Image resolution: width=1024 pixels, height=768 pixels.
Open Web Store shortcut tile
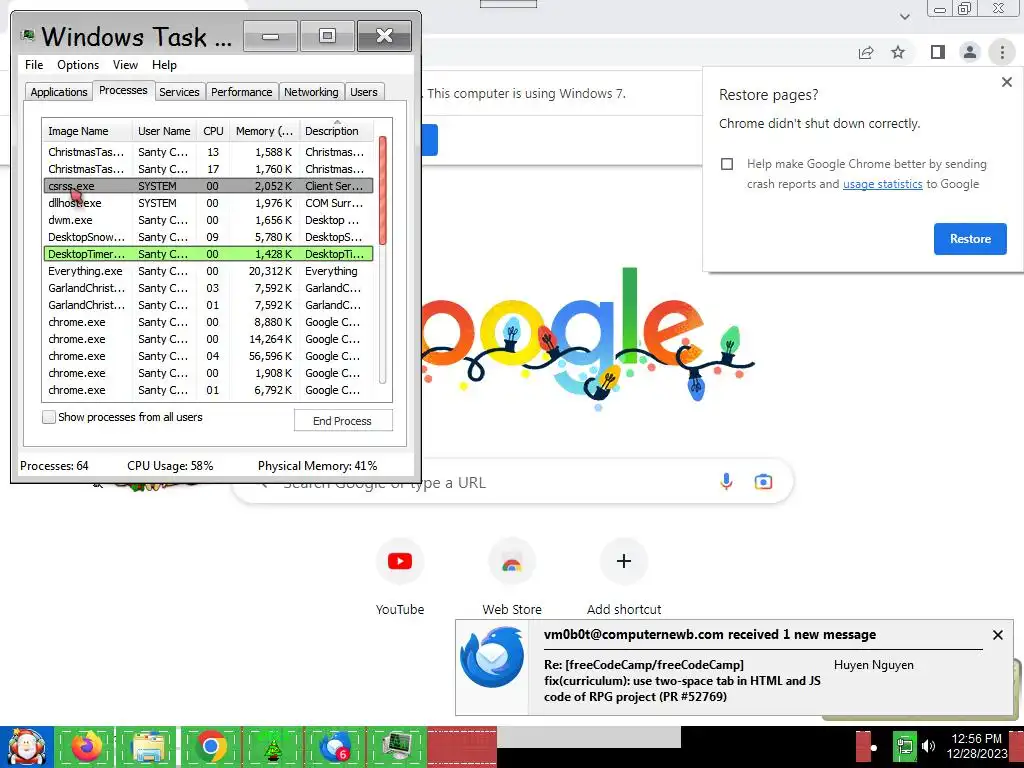[x=511, y=562]
